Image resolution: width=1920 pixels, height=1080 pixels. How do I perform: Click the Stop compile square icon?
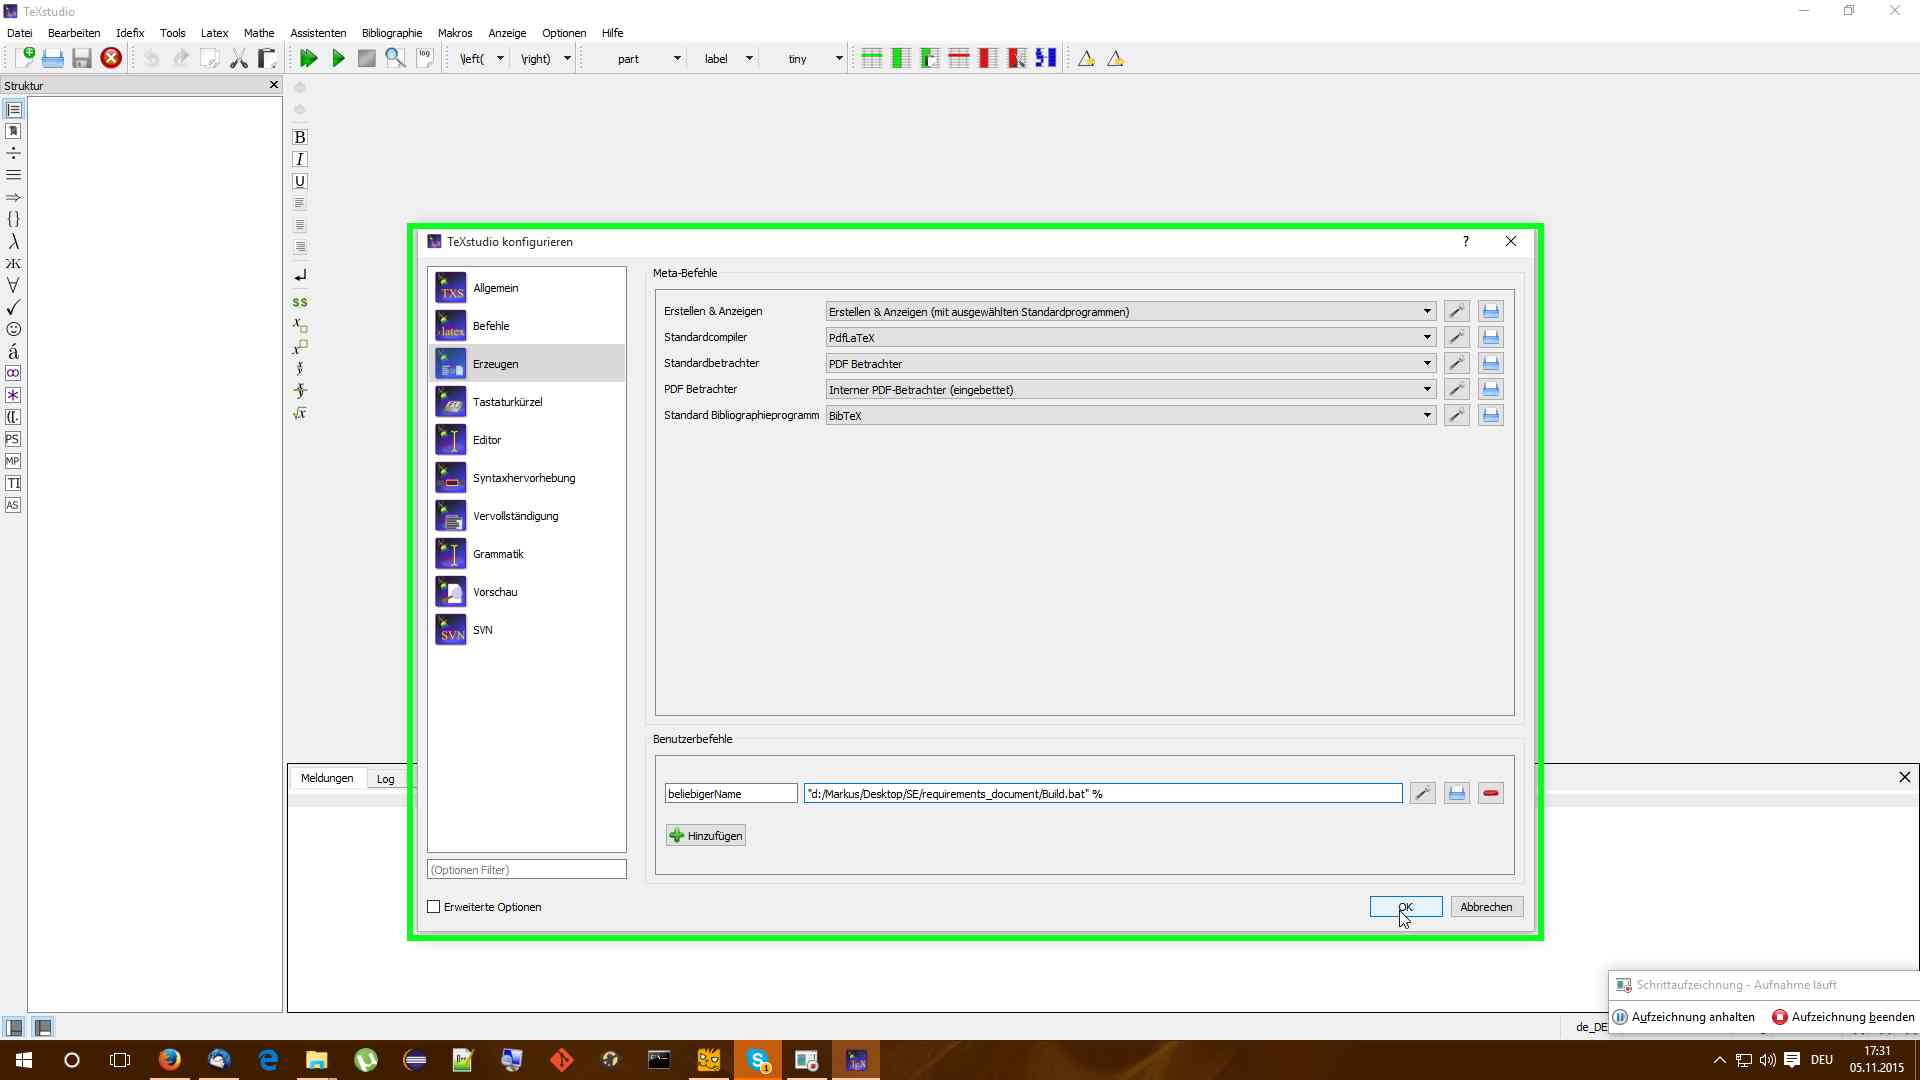(367, 59)
